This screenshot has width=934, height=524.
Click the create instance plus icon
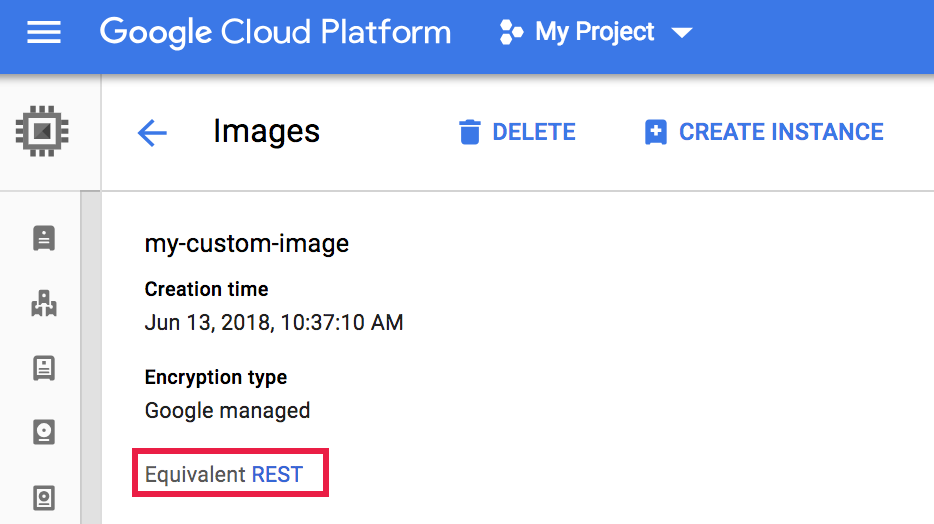pyautogui.click(x=655, y=132)
